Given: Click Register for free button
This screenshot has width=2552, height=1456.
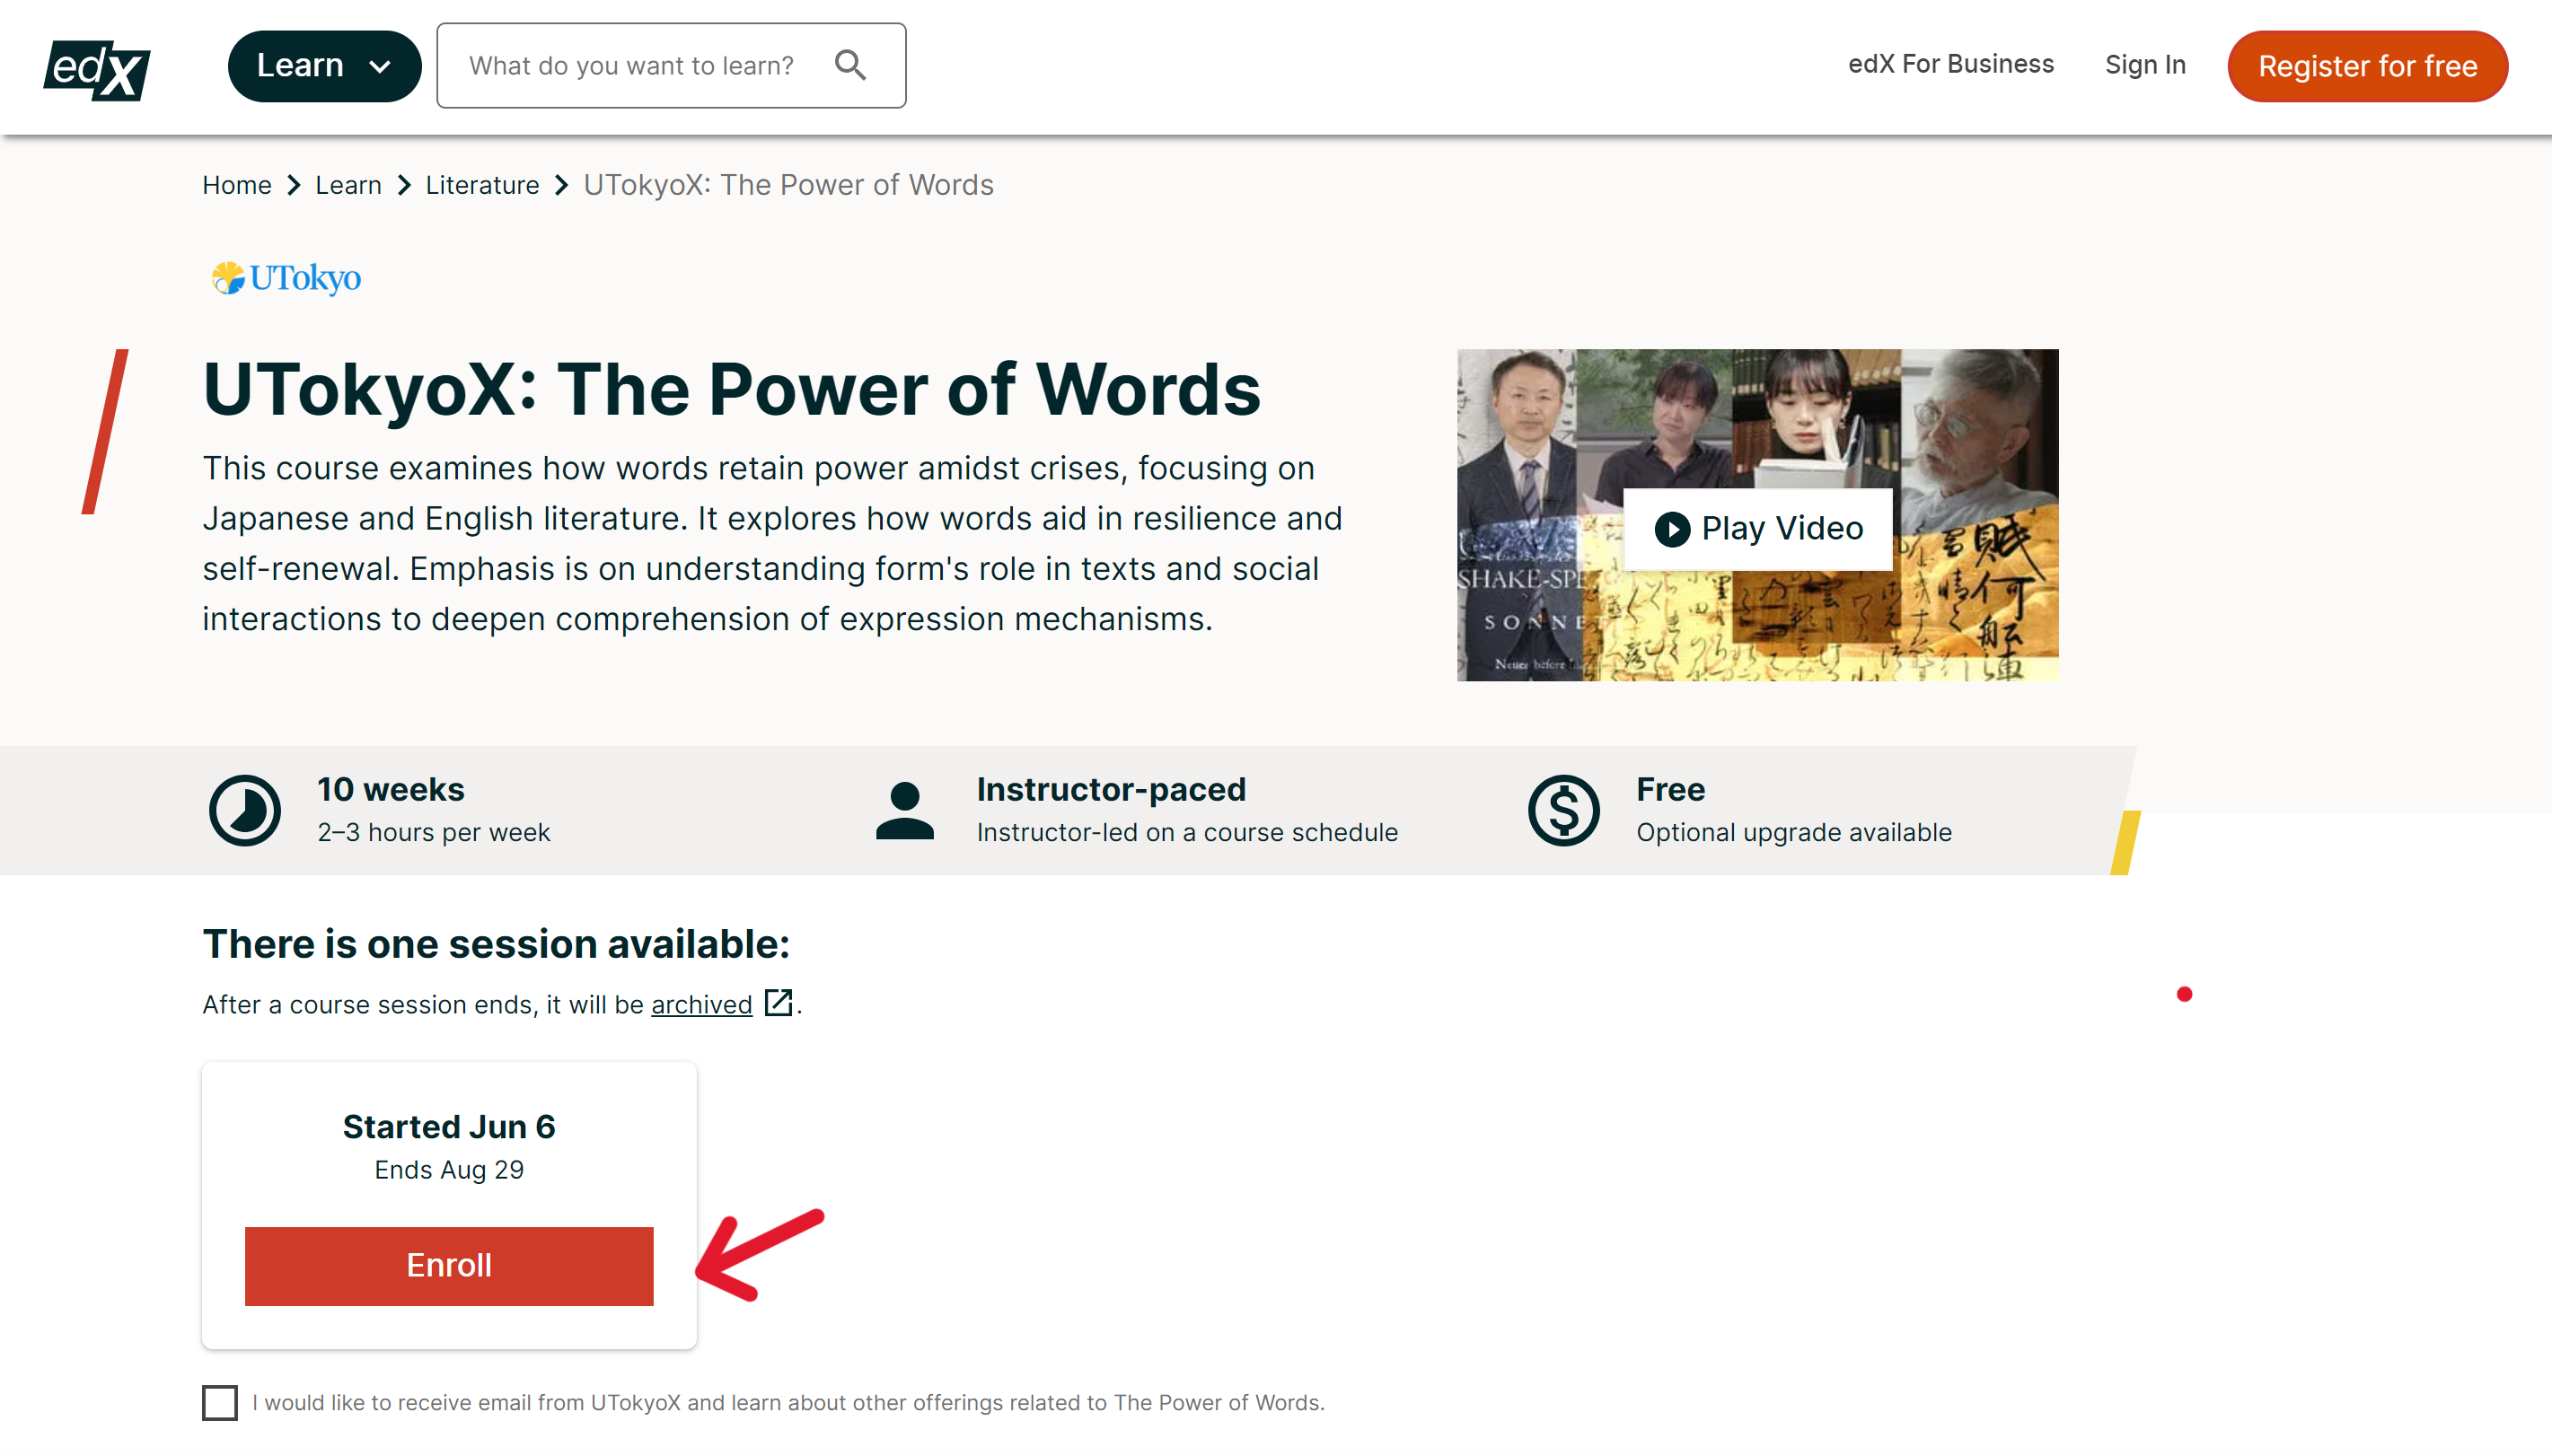Looking at the screenshot, I should tap(2367, 66).
